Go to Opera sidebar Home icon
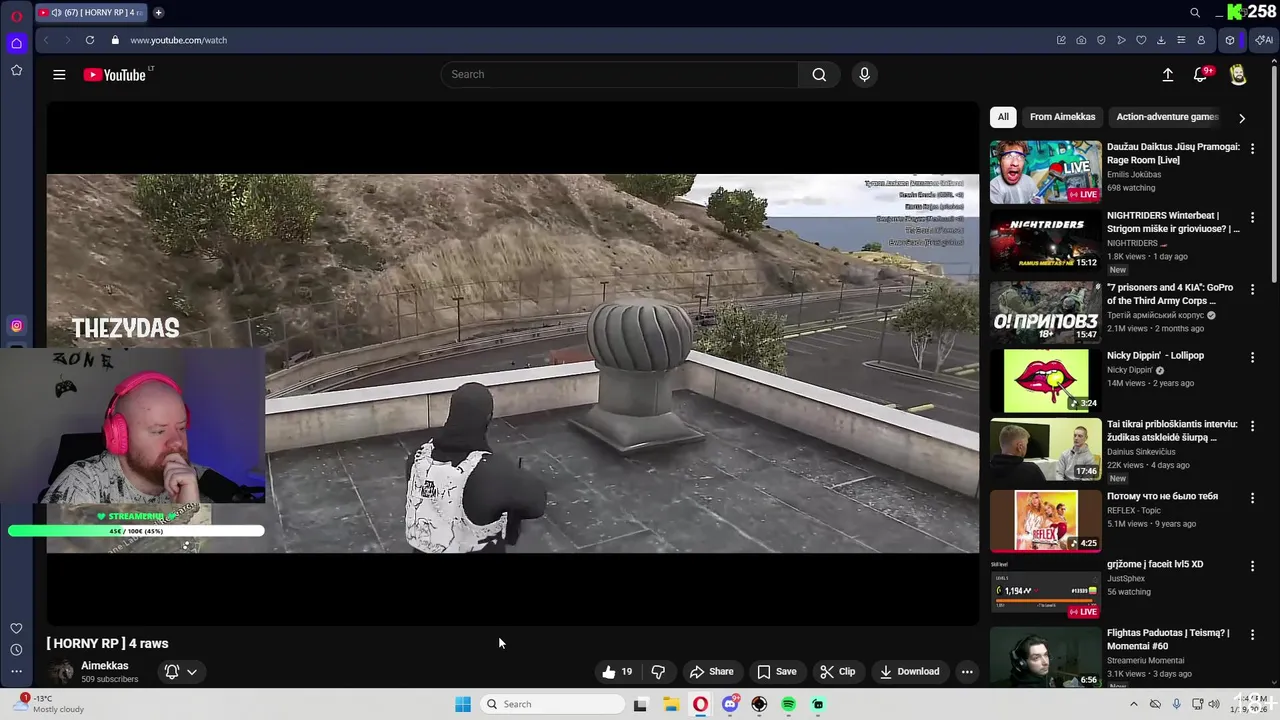The width and height of the screenshot is (1280, 720). pos(16,43)
